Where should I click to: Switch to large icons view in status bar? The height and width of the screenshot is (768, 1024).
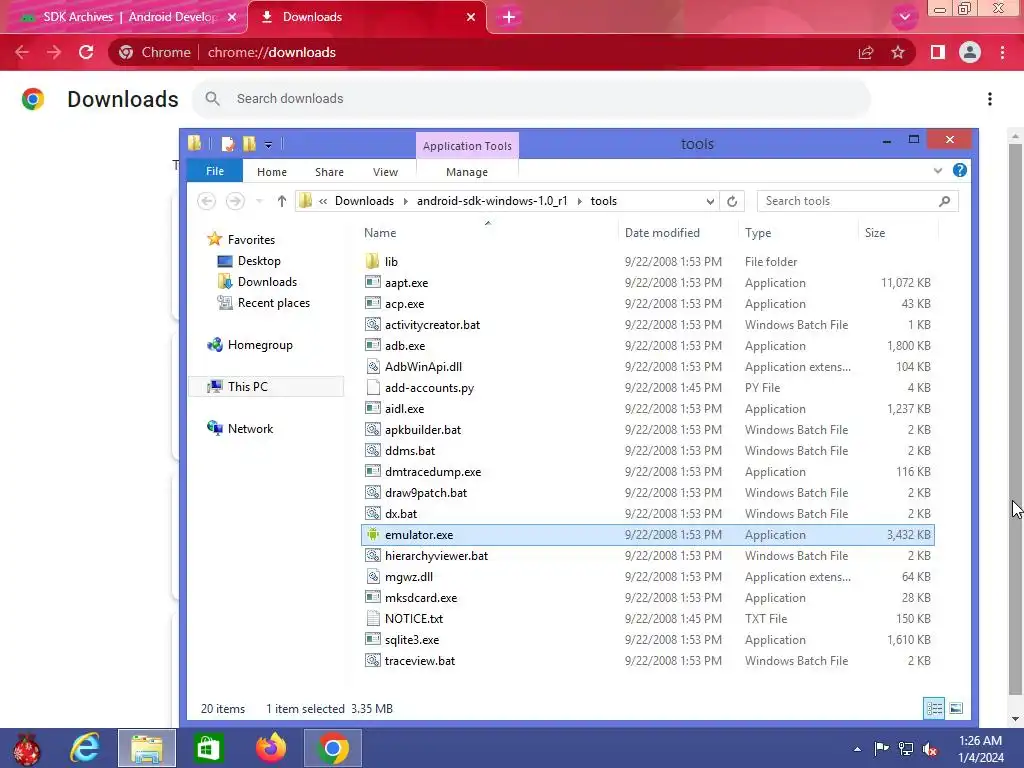tap(956, 709)
